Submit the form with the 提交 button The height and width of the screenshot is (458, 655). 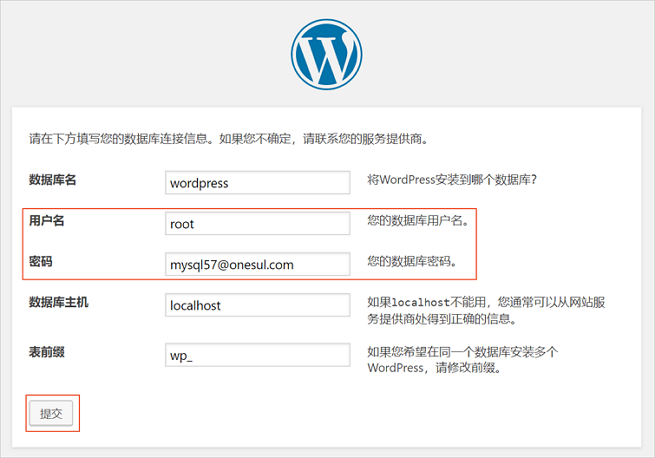(x=51, y=413)
